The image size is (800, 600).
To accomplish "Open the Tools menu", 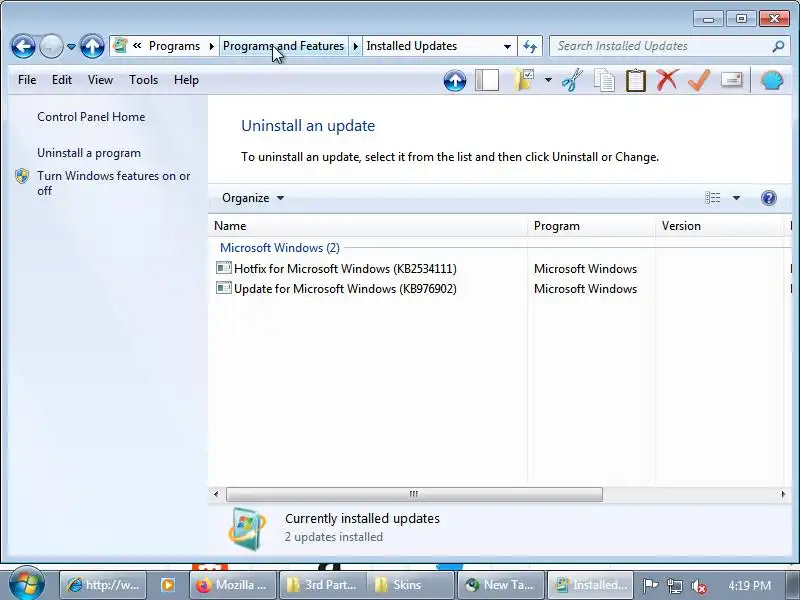I will click(x=143, y=80).
